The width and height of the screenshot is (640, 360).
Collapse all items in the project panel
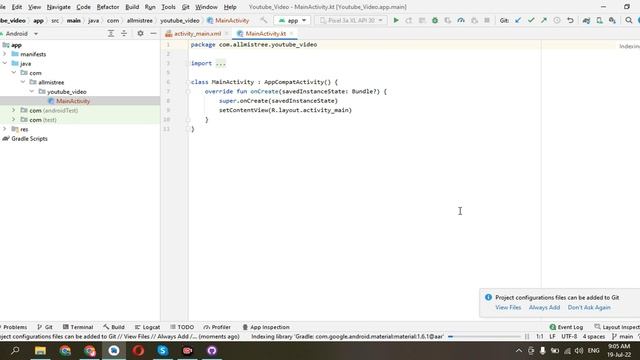(x=124, y=33)
